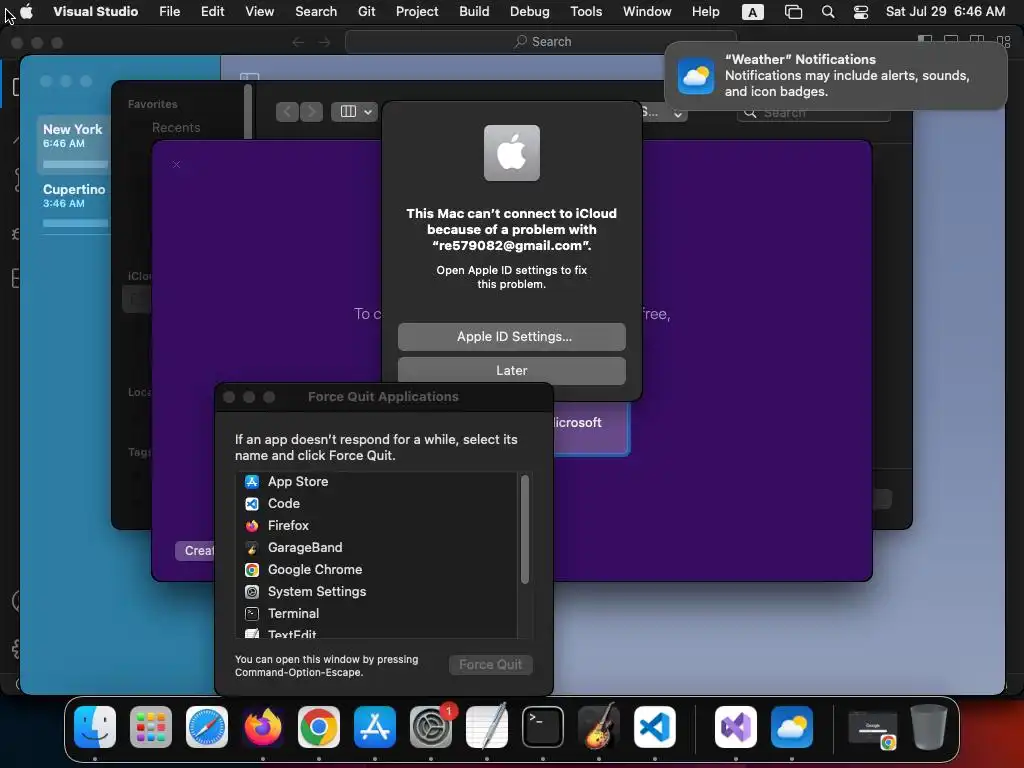Select Terminal in Force Quit list
The height and width of the screenshot is (768, 1024).
[x=377, y=613]
